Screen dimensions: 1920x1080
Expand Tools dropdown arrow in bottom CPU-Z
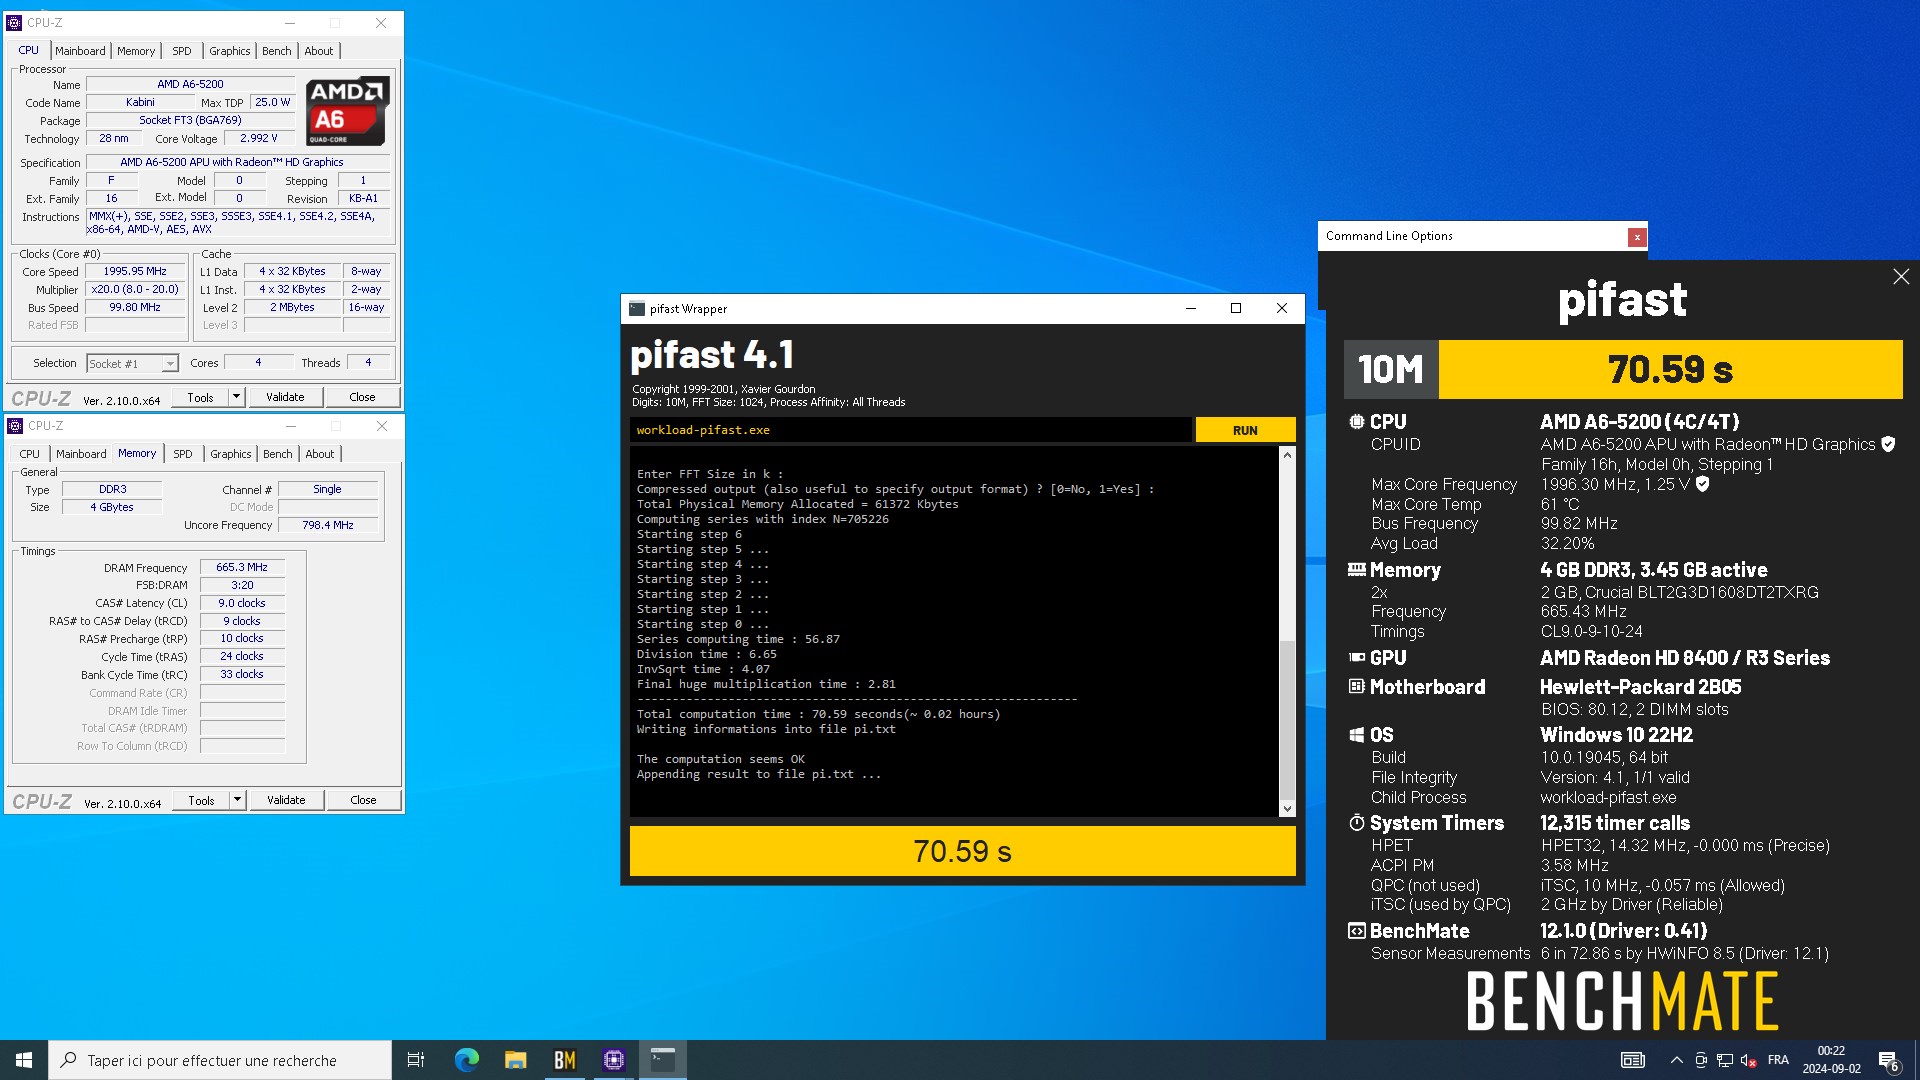pos(238,800)
